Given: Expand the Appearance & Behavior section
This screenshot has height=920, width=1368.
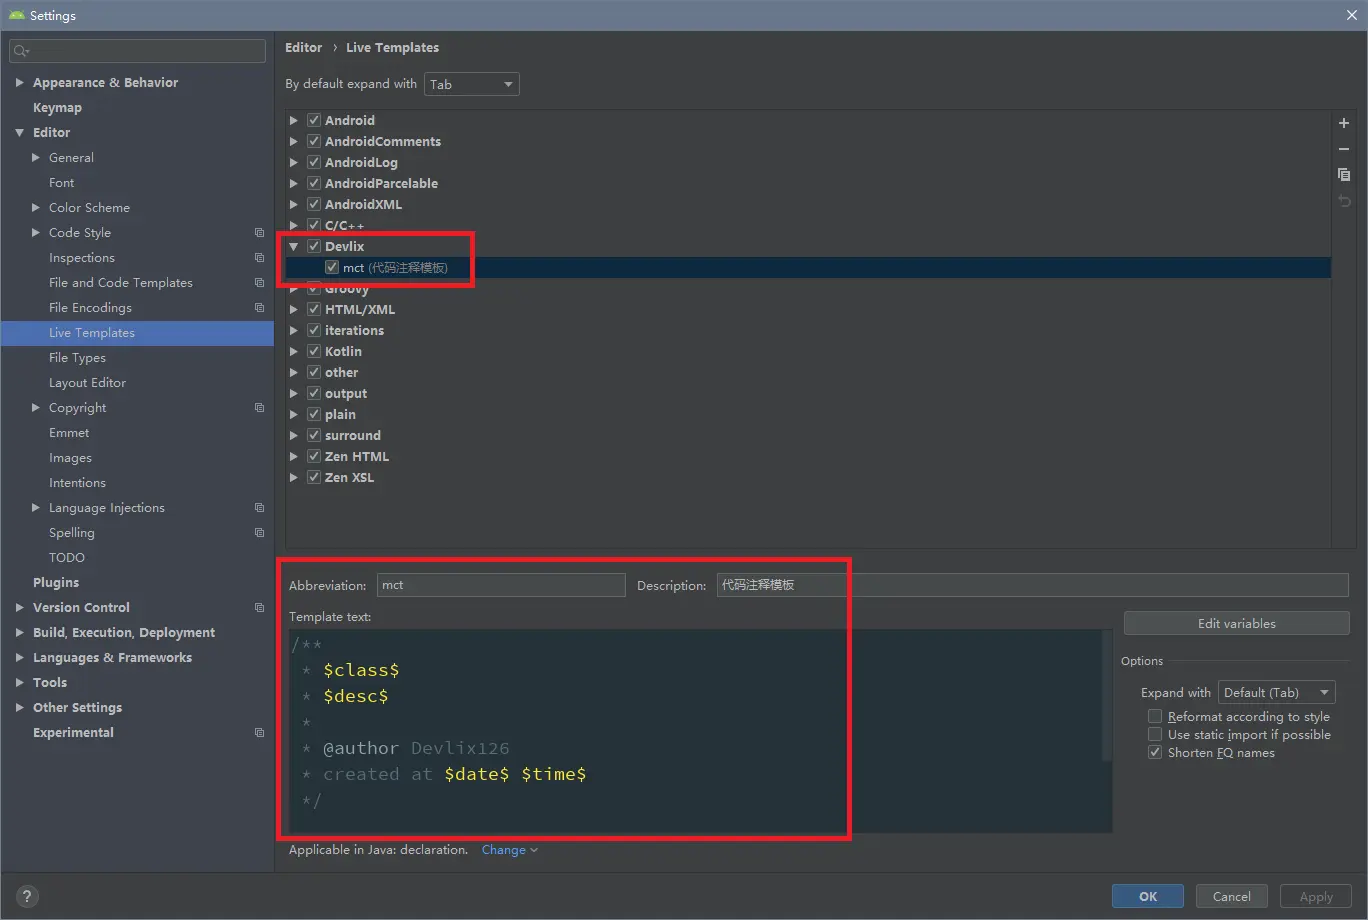Looking at the screenshot, I should pos(19,83).
